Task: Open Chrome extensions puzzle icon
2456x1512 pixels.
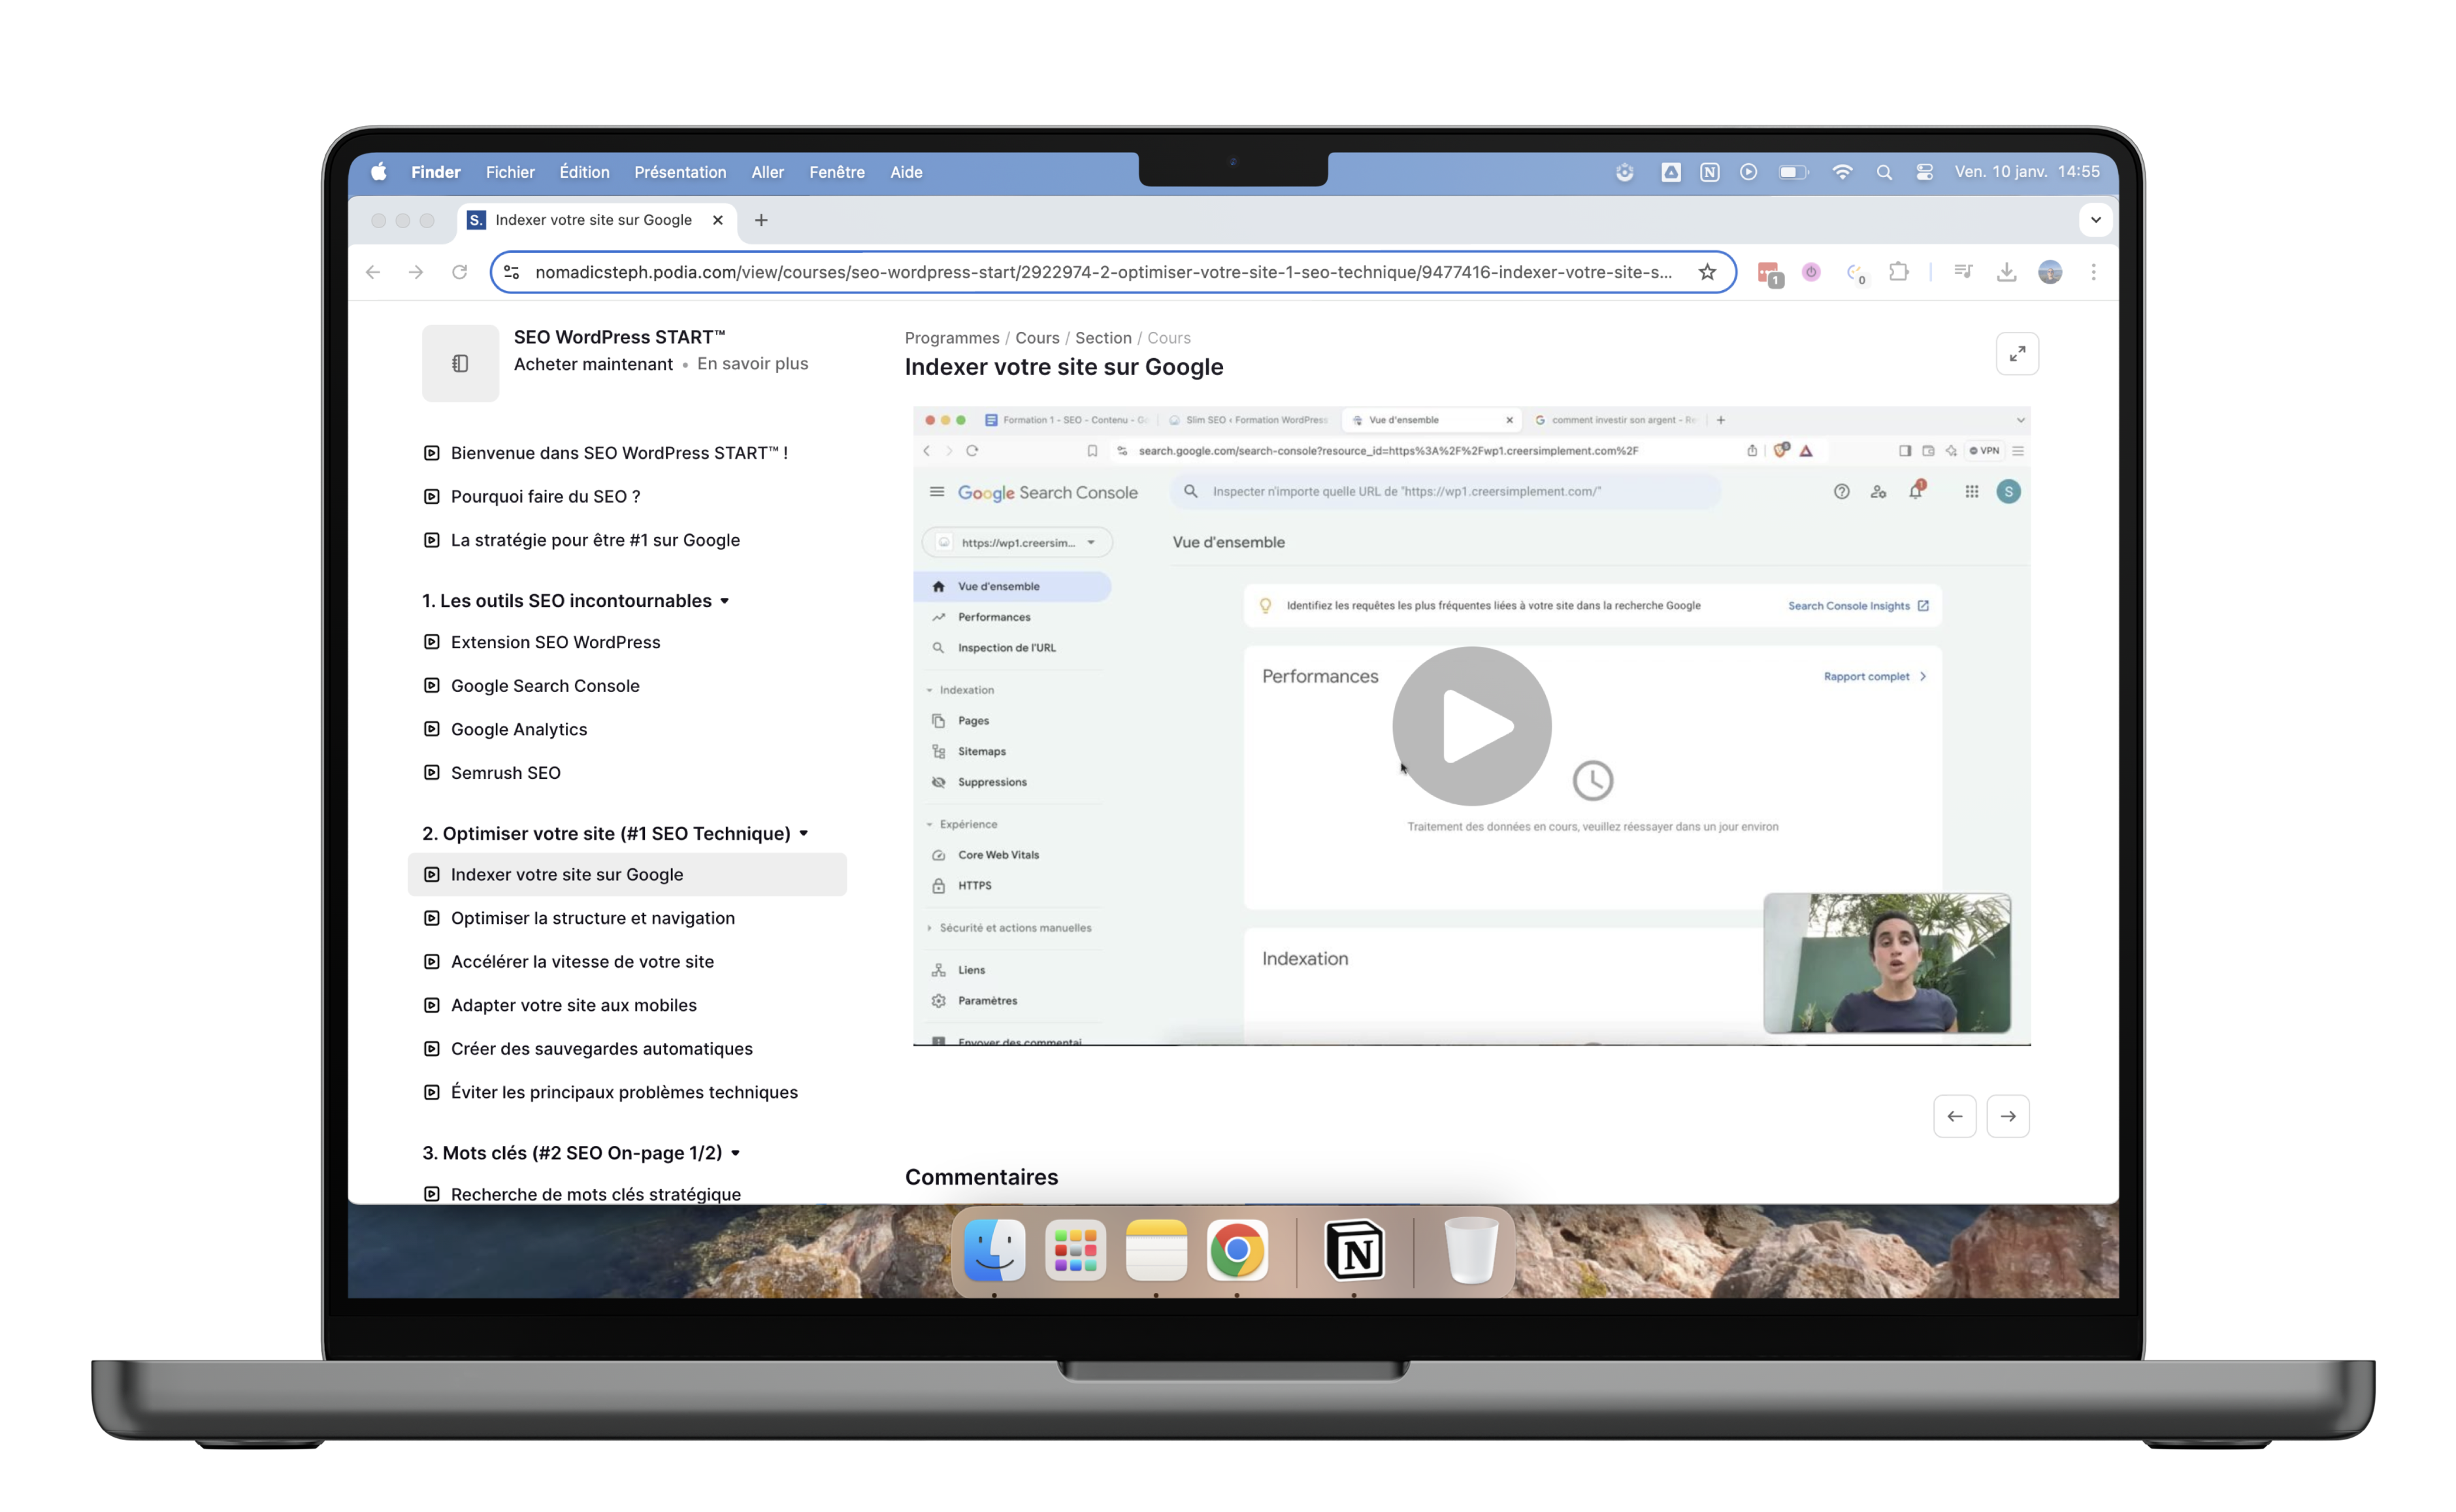Action: coord(1898,272)
